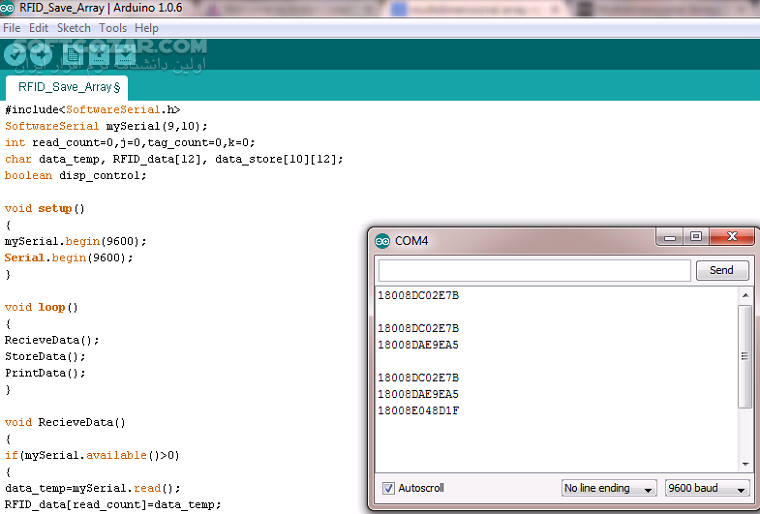Toggle the Autoscroll checkbox

[x=388, y=488]
